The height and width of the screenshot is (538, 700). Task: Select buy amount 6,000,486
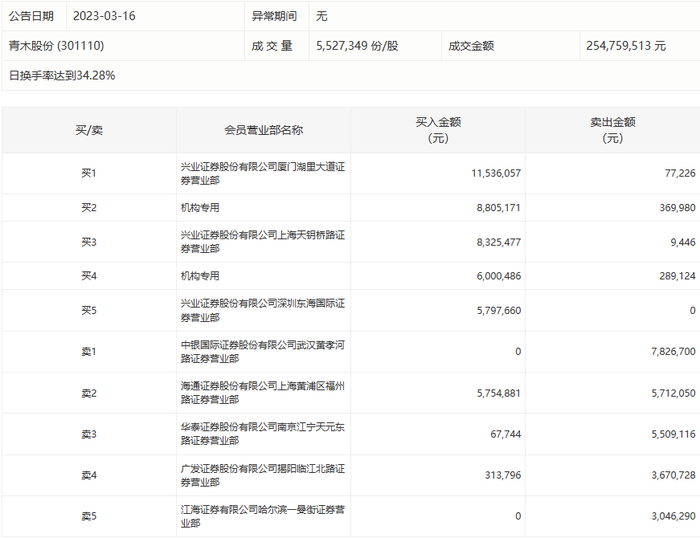coord(499,276)
